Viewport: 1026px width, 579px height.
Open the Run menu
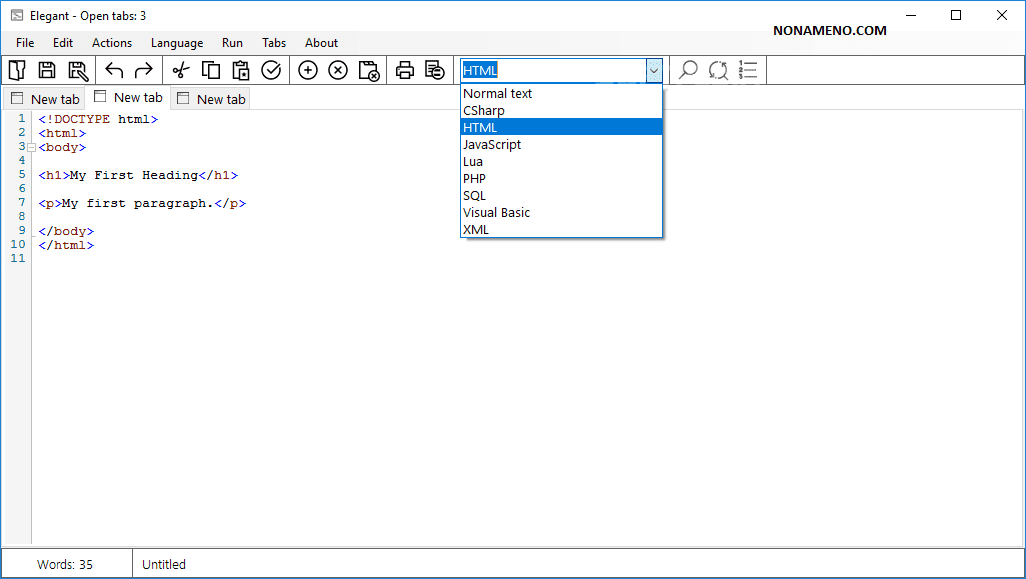[x=232, y=43]
